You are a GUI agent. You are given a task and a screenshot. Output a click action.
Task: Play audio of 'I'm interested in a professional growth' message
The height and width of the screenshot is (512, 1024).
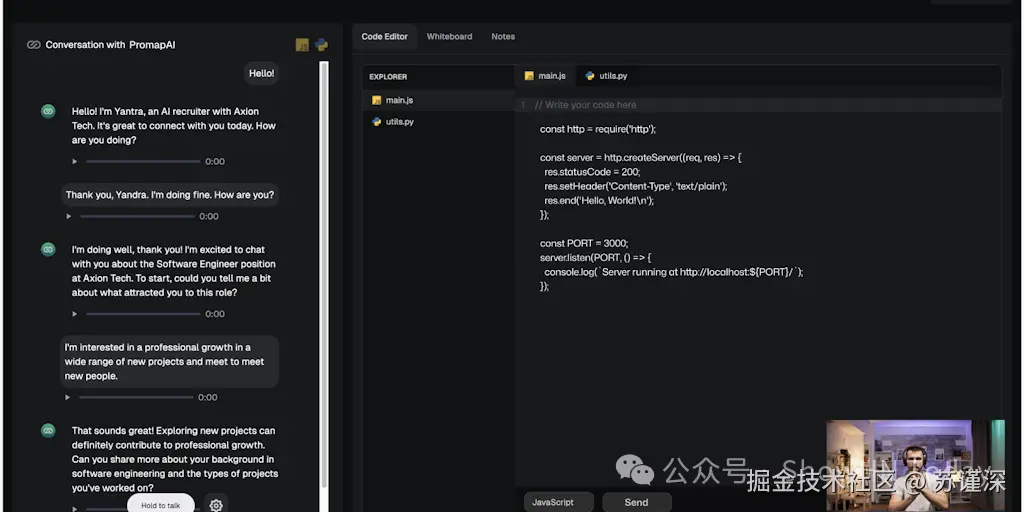pyautogui.click(x=68, y=397)
